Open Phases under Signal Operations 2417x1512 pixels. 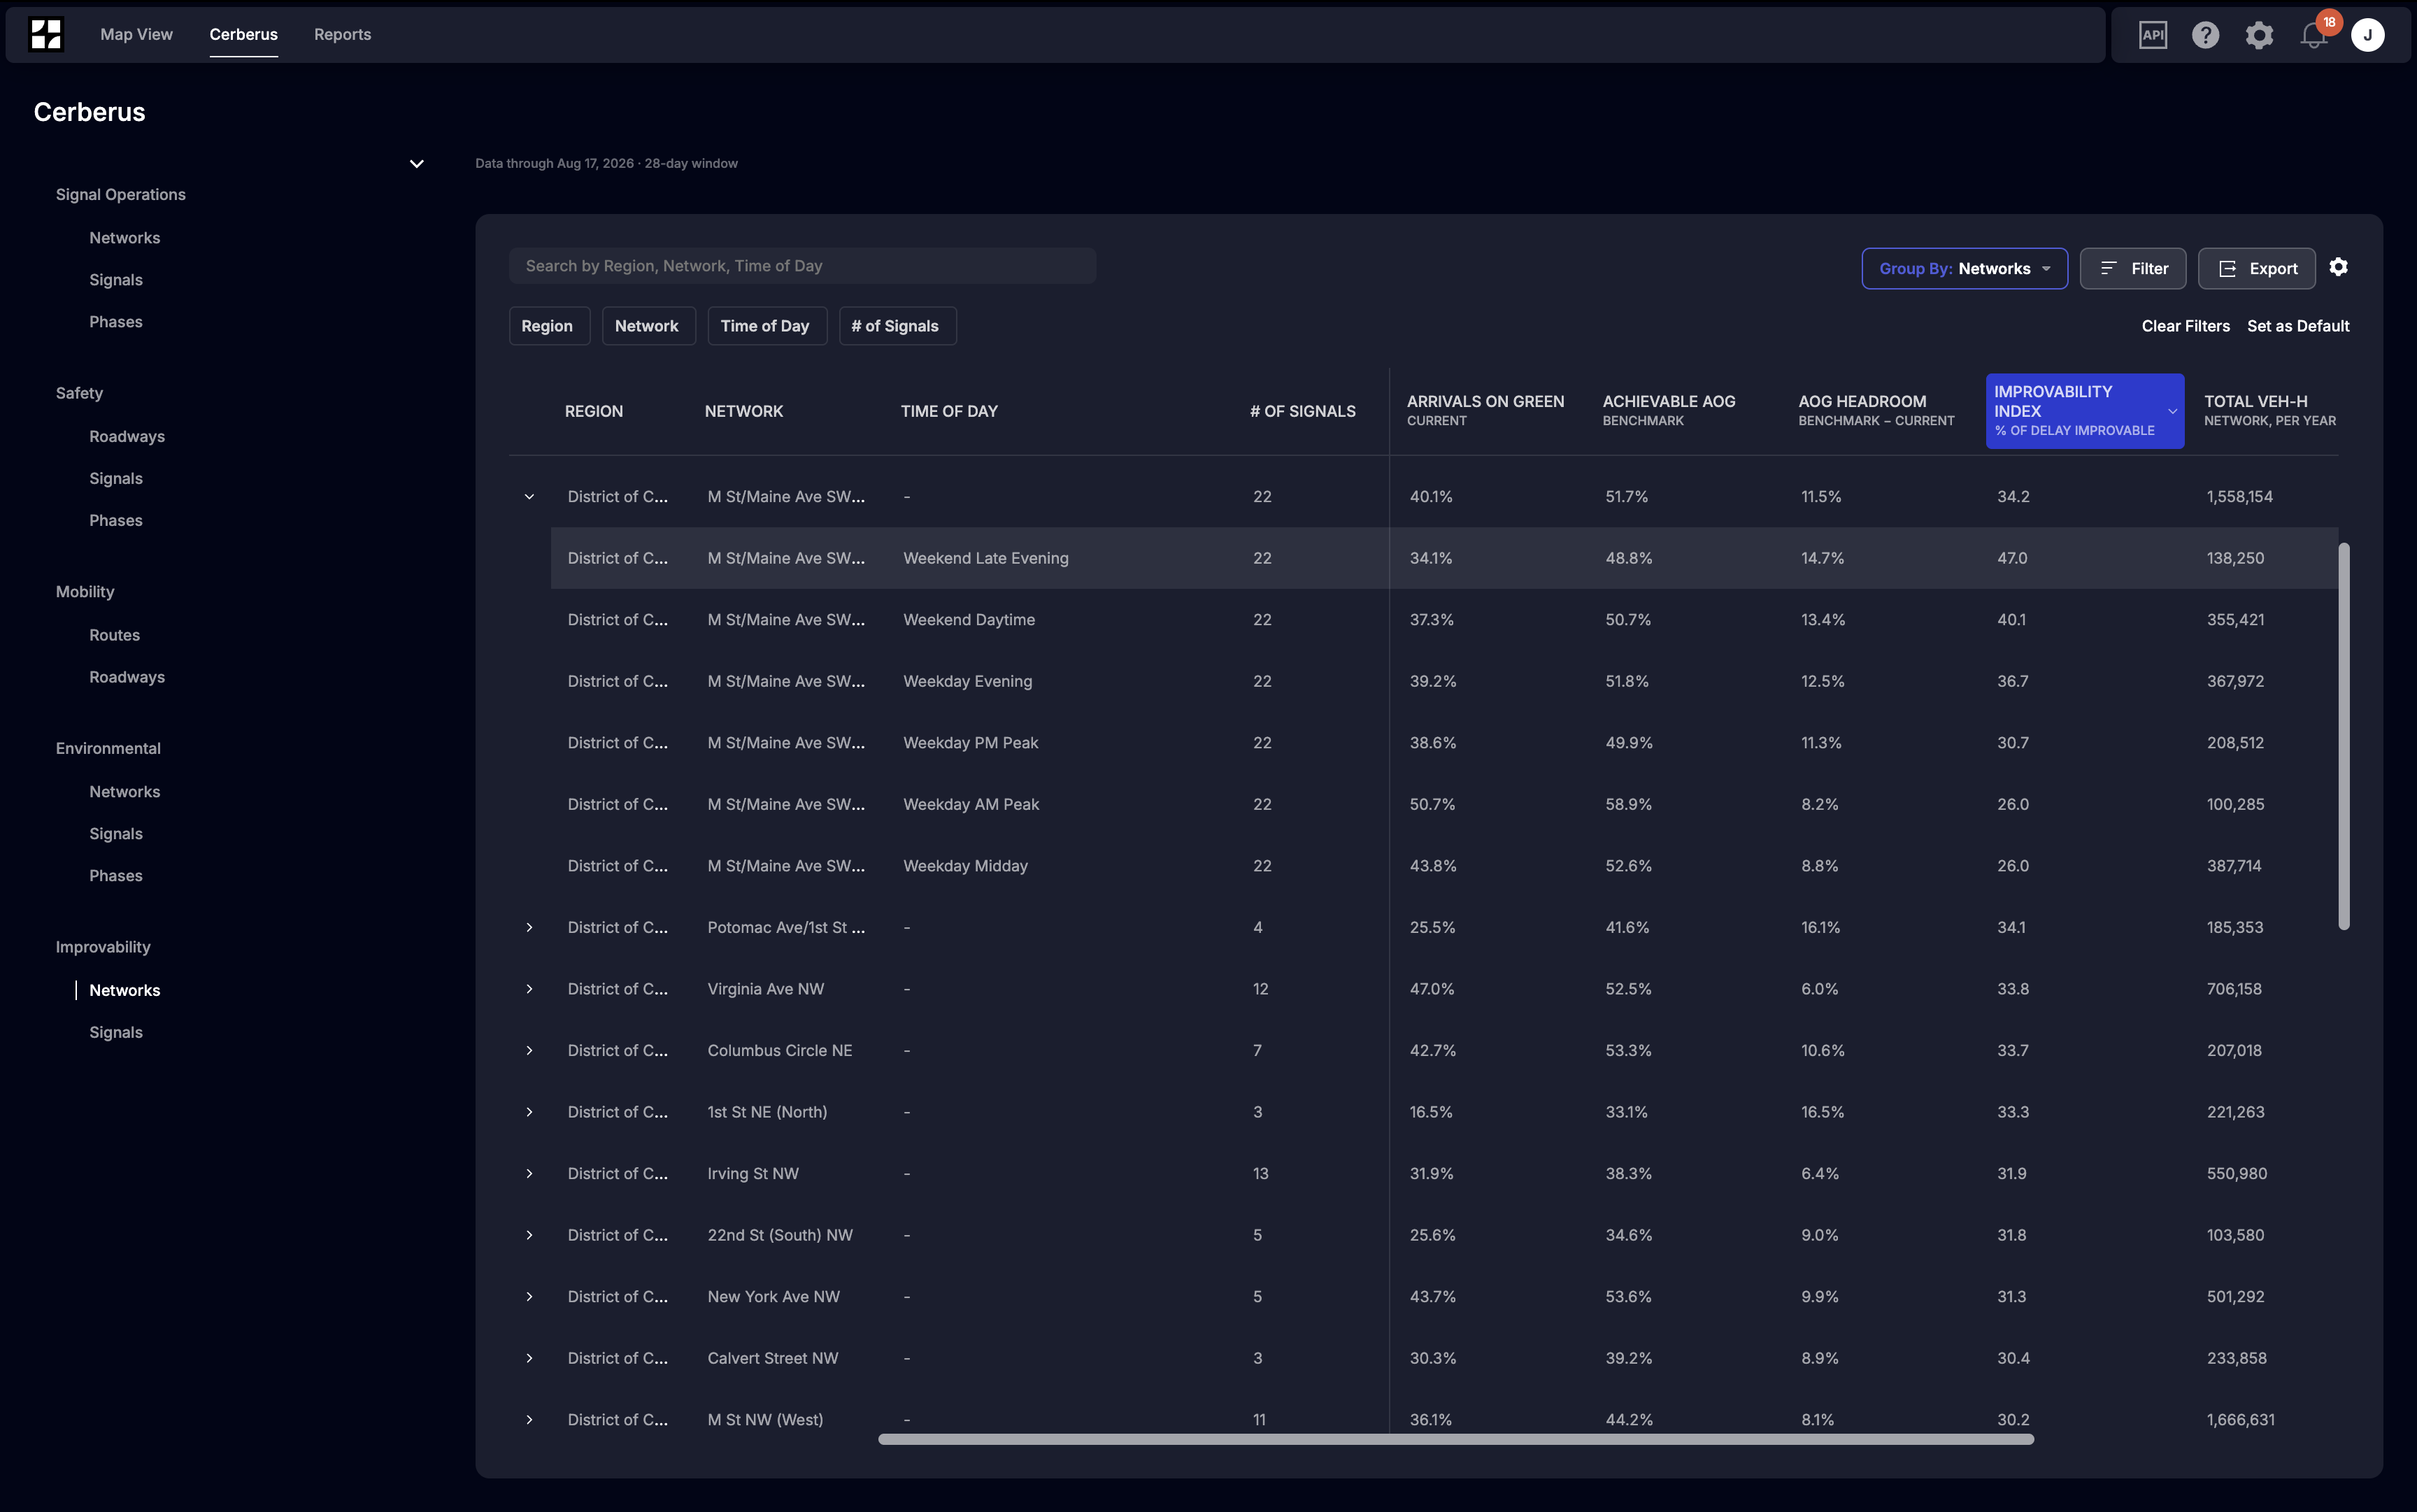click(116, 322)
